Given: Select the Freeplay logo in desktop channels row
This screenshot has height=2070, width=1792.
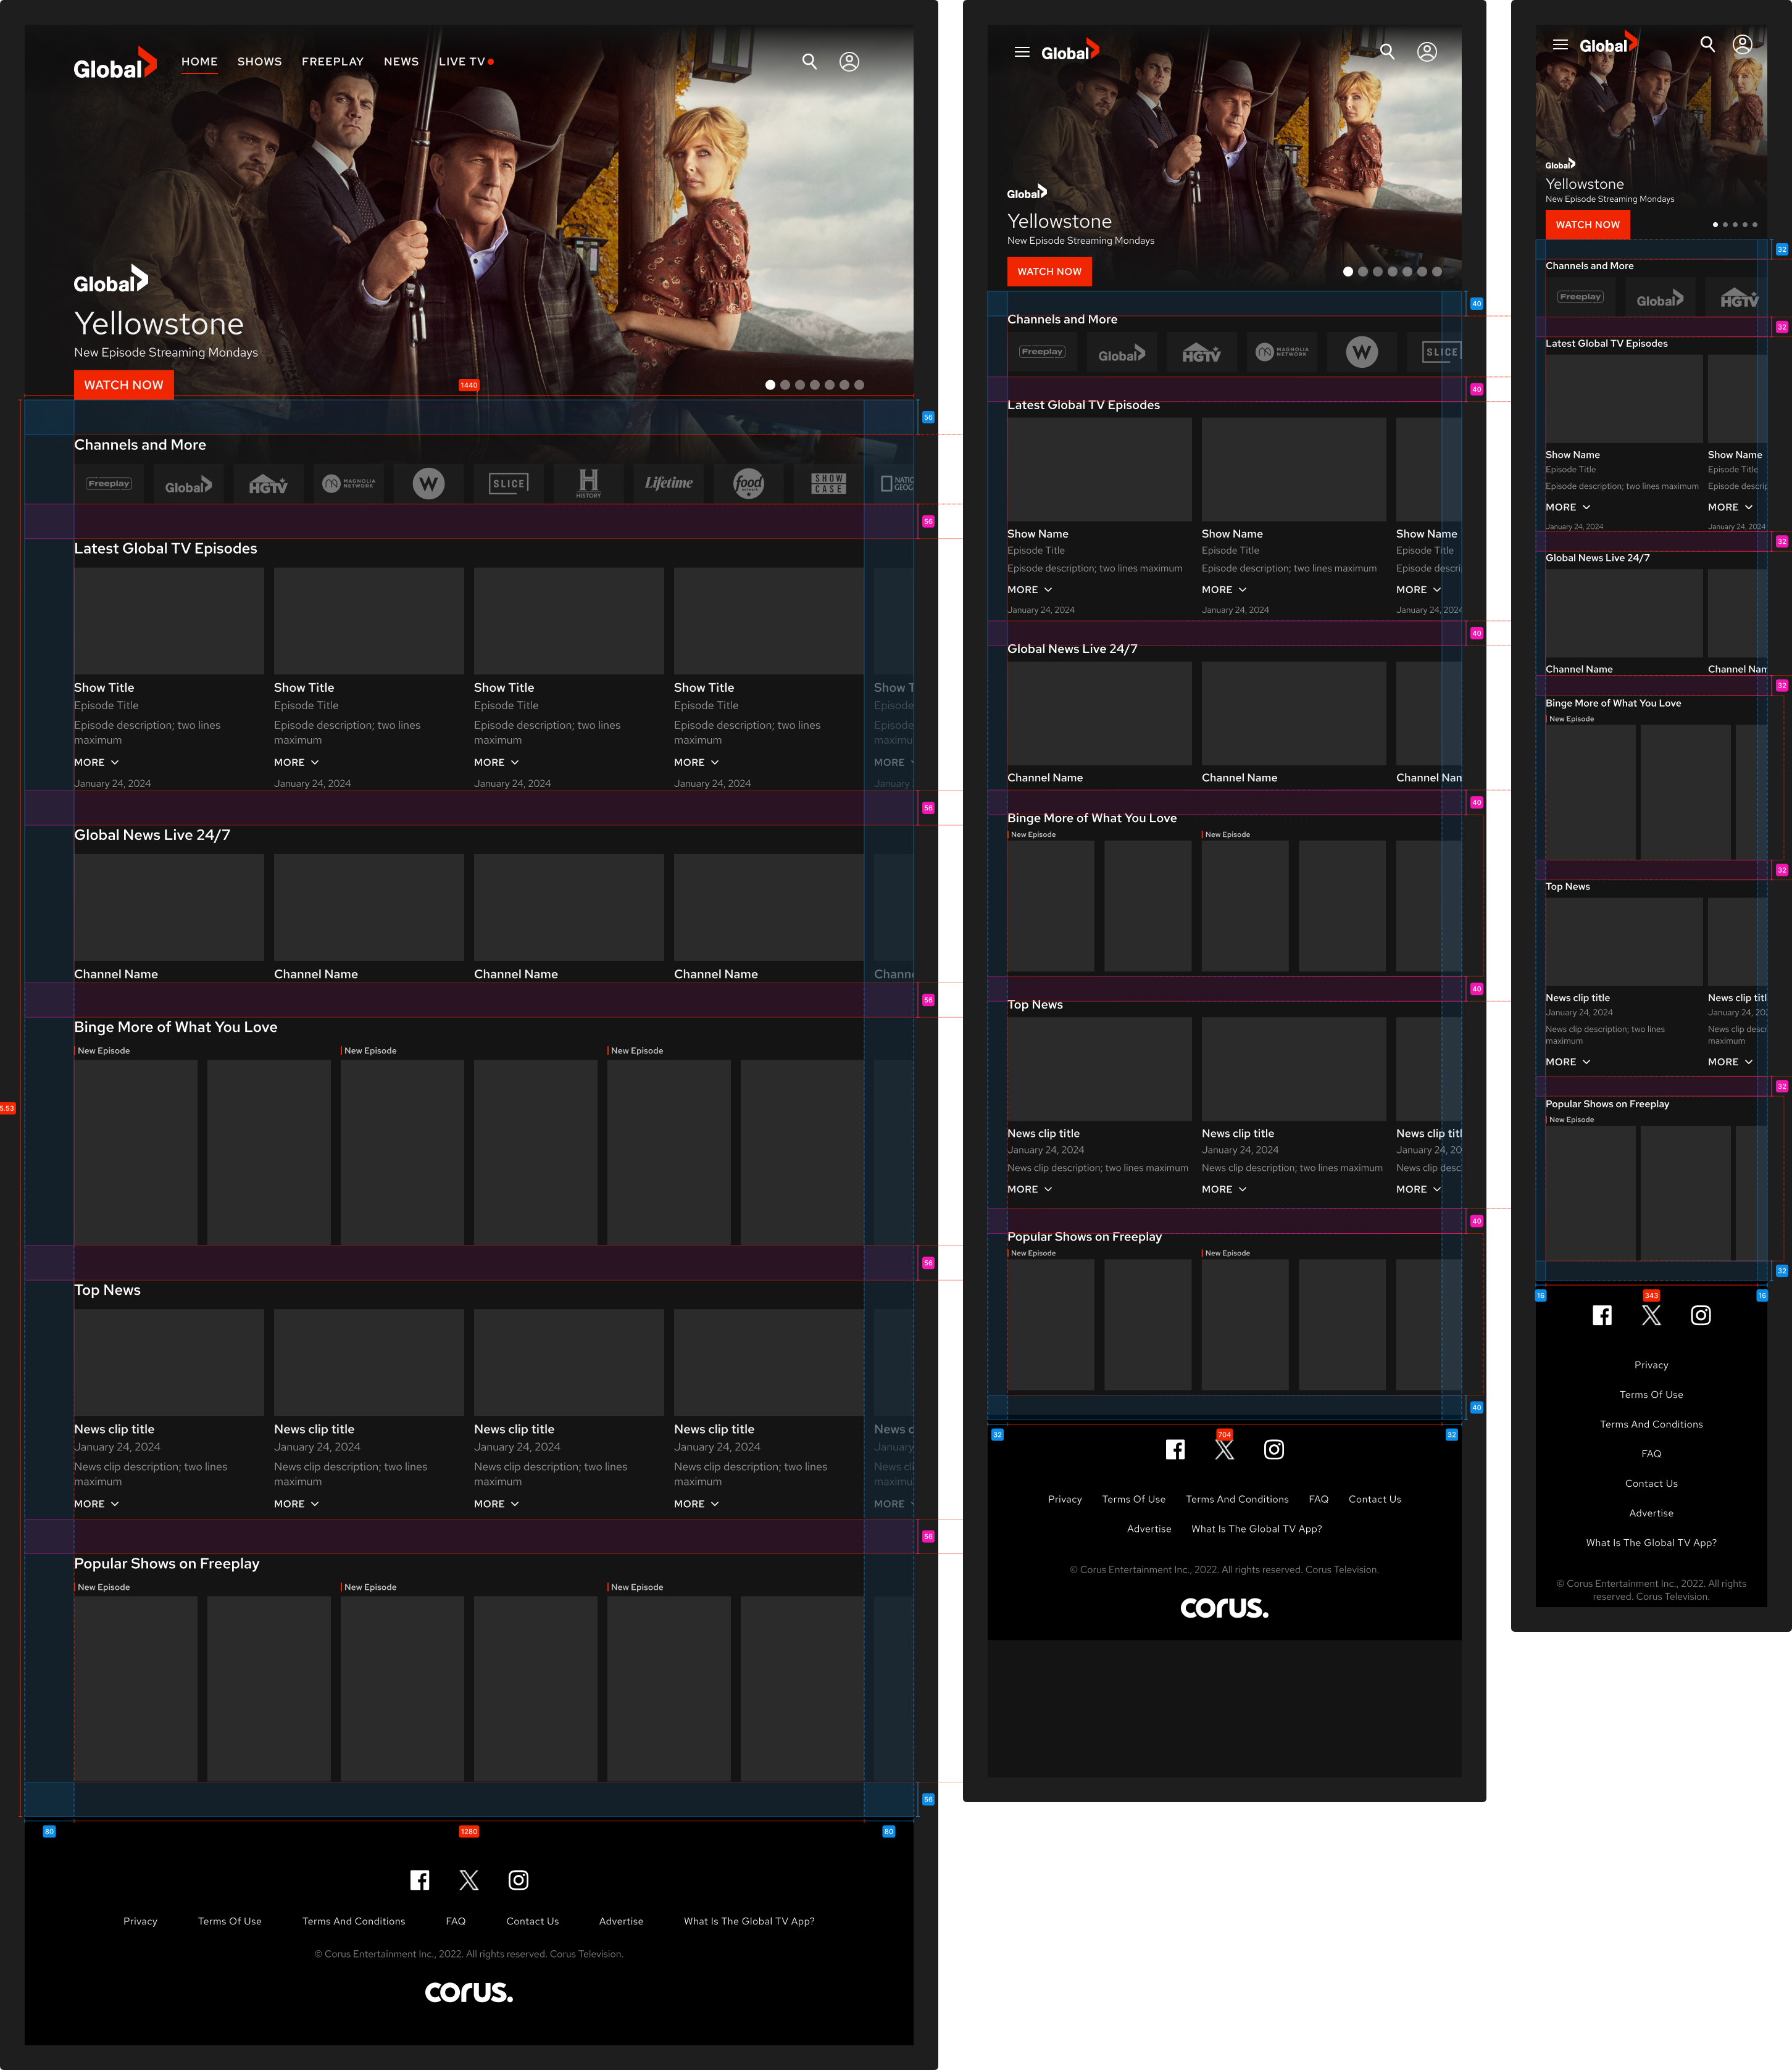Looking at the screenshot, I should click(109, 484).
